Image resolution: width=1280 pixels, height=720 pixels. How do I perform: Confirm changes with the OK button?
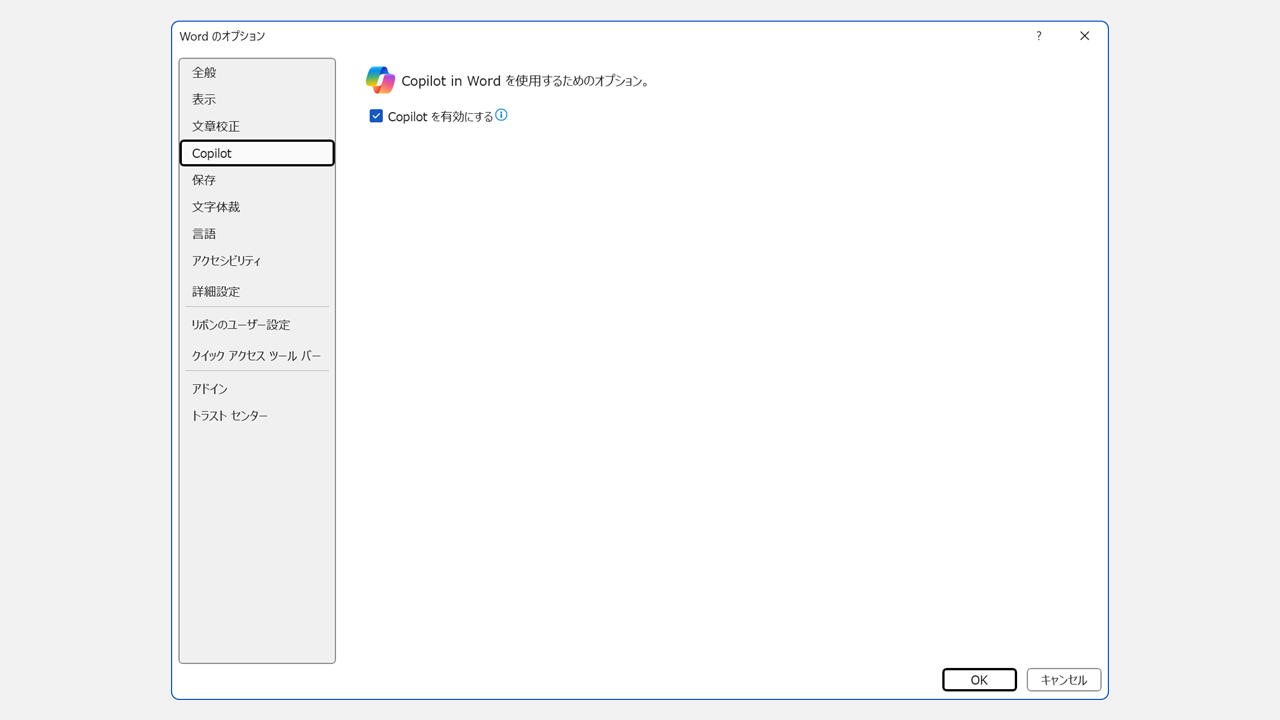pyautogui.click(x=979, y=680)
